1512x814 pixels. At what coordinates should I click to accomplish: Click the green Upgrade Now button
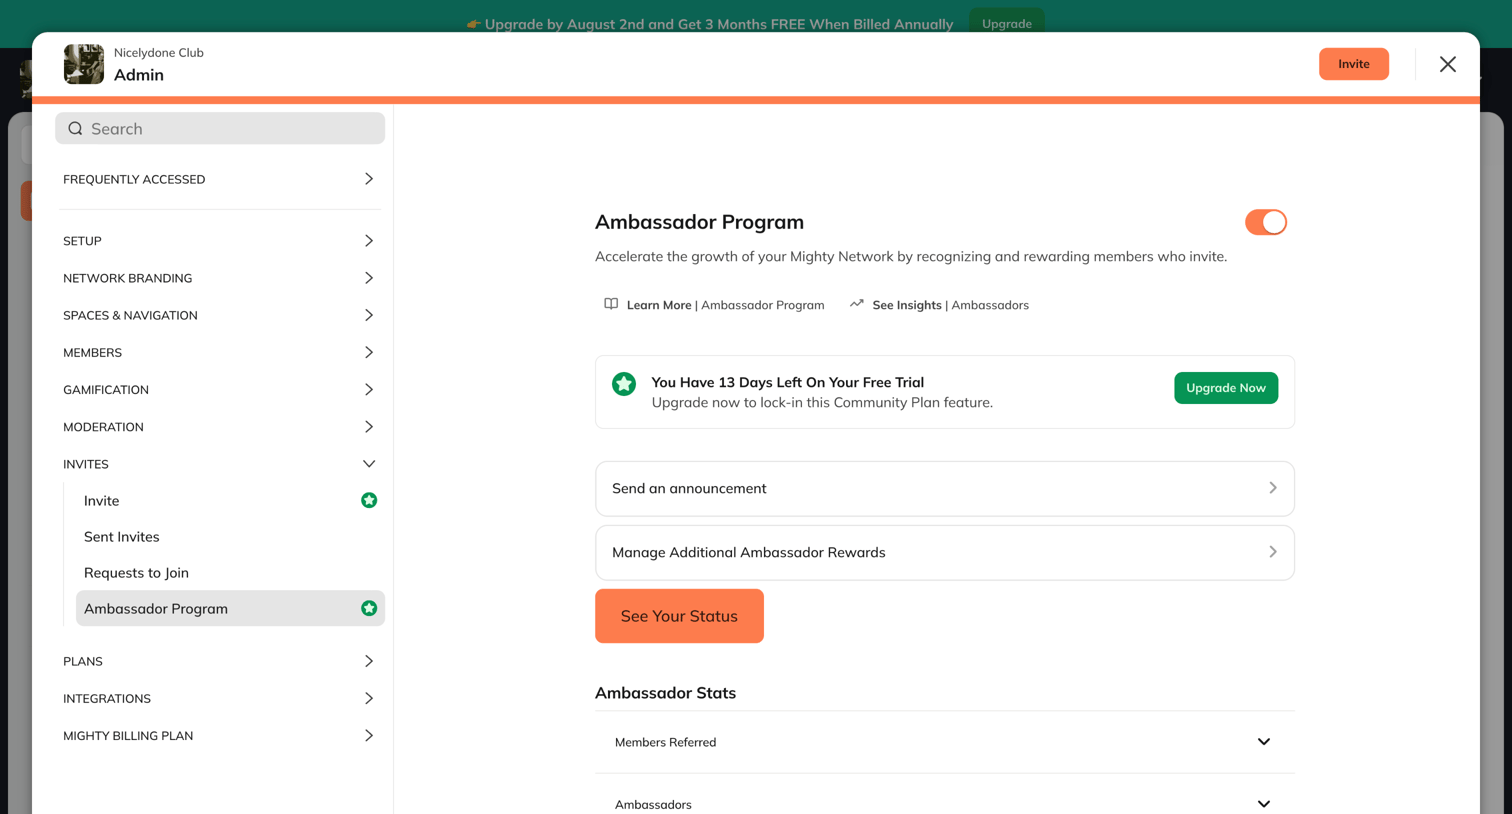(x=1225, y=388)
